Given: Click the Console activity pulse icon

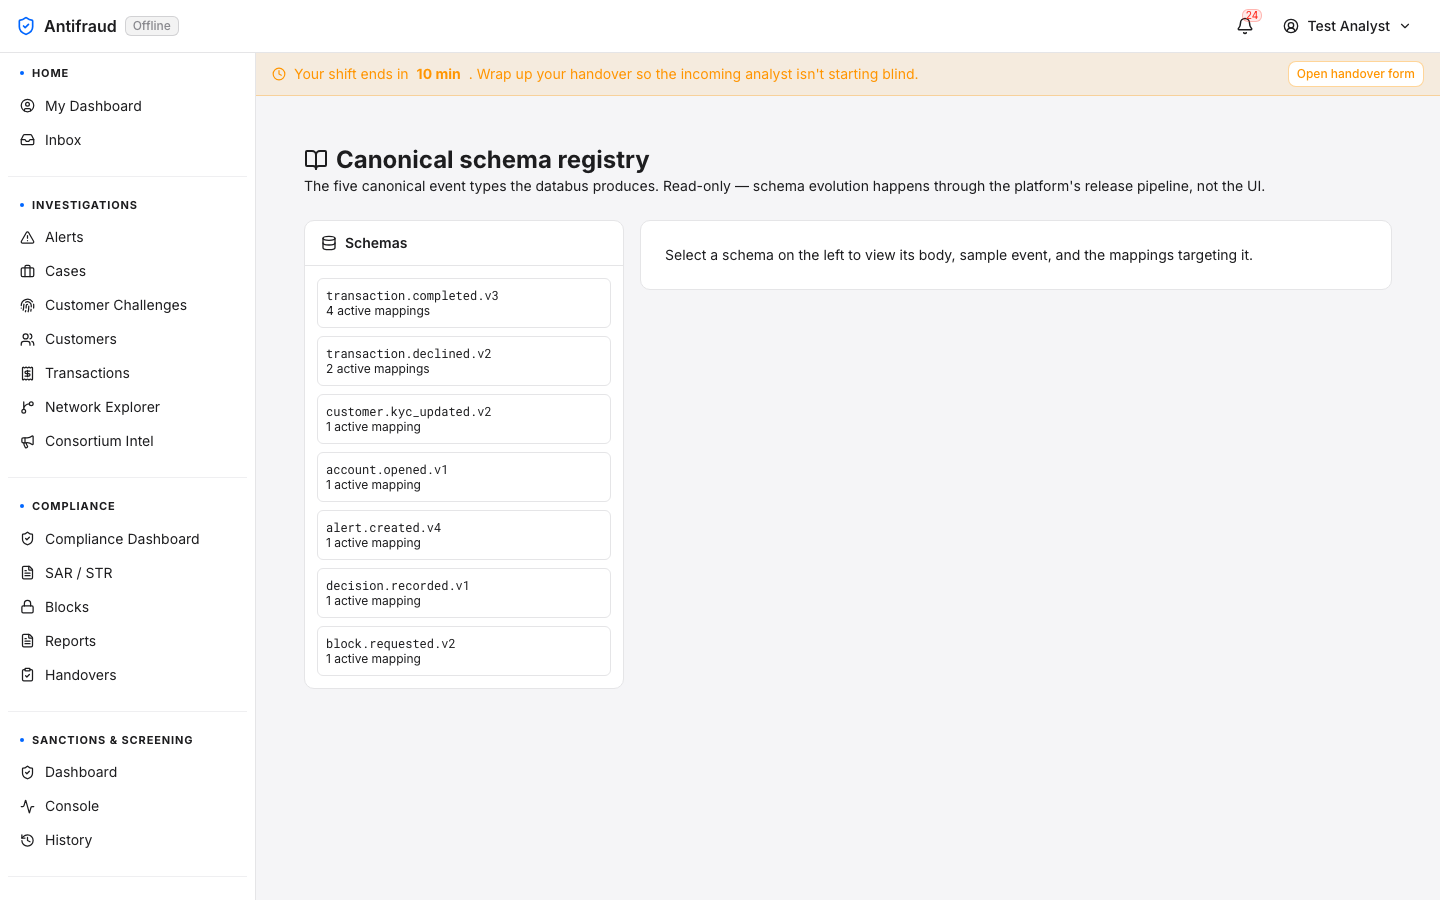Looking at the screenshot, I should [28, 806].
